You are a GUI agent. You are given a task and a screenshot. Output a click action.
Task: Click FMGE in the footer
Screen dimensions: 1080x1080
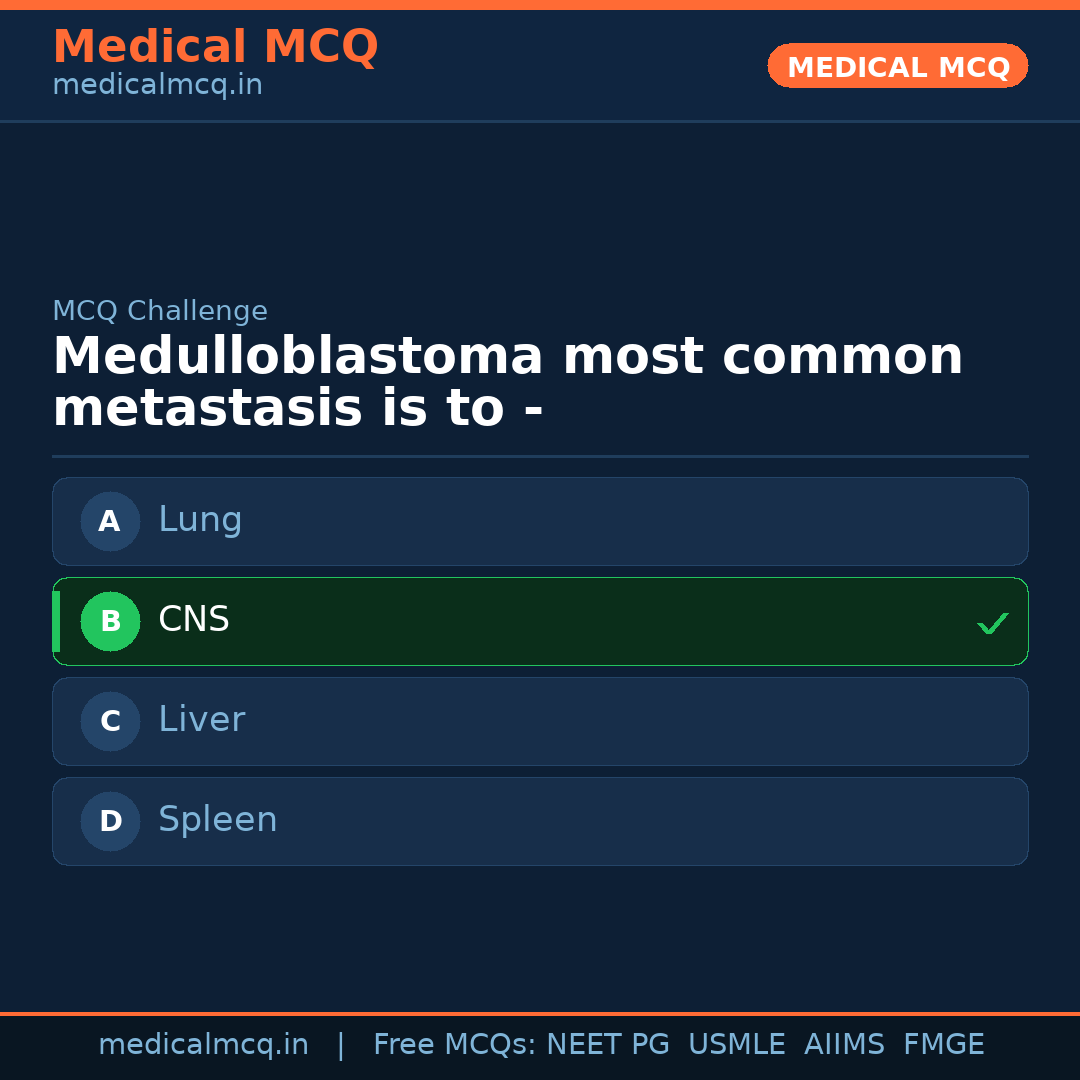943,1045
